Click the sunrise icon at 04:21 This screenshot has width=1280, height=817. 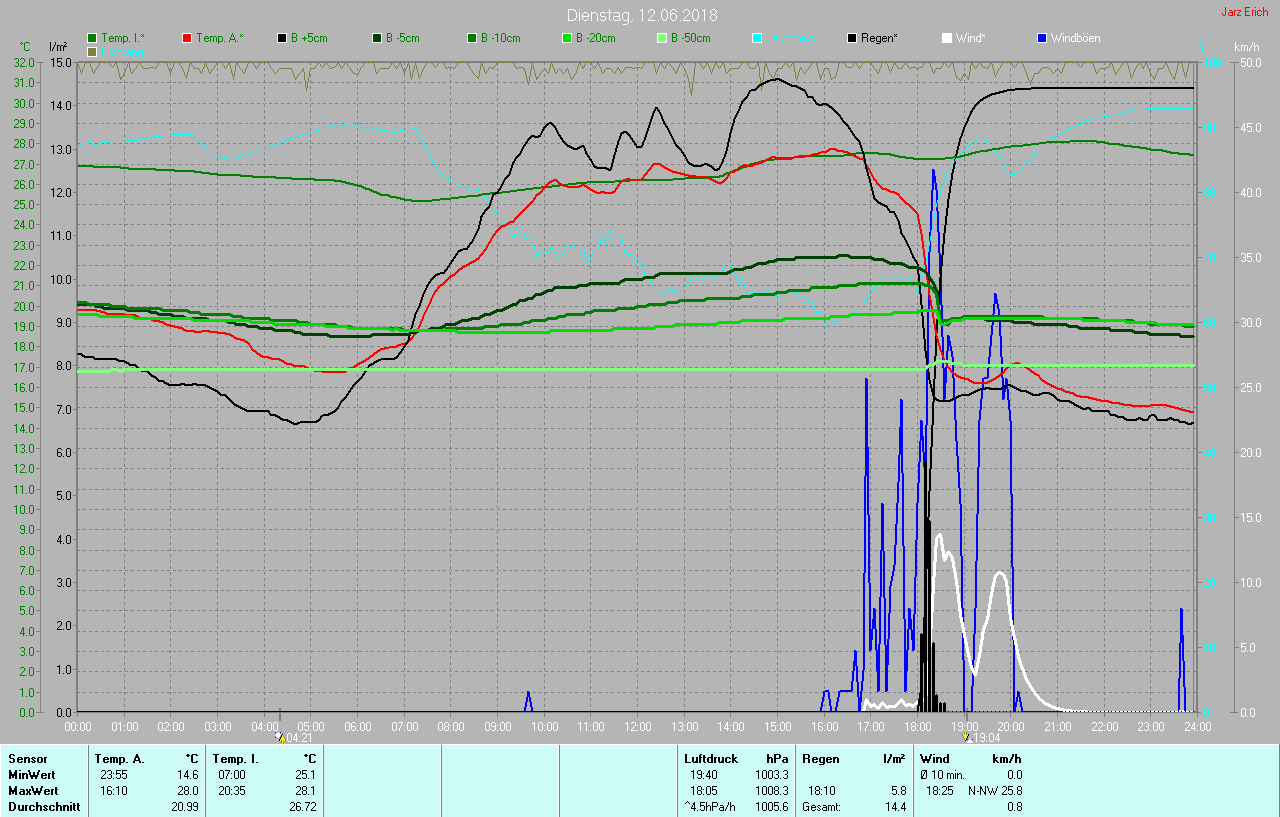click(x=280, y=737)
